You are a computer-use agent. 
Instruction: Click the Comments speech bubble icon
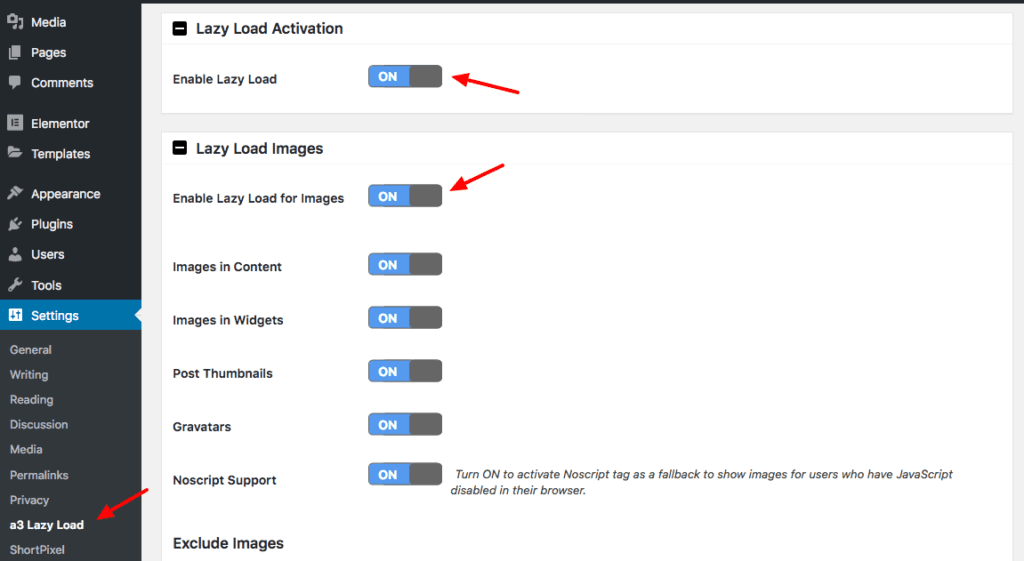[15, 82]
